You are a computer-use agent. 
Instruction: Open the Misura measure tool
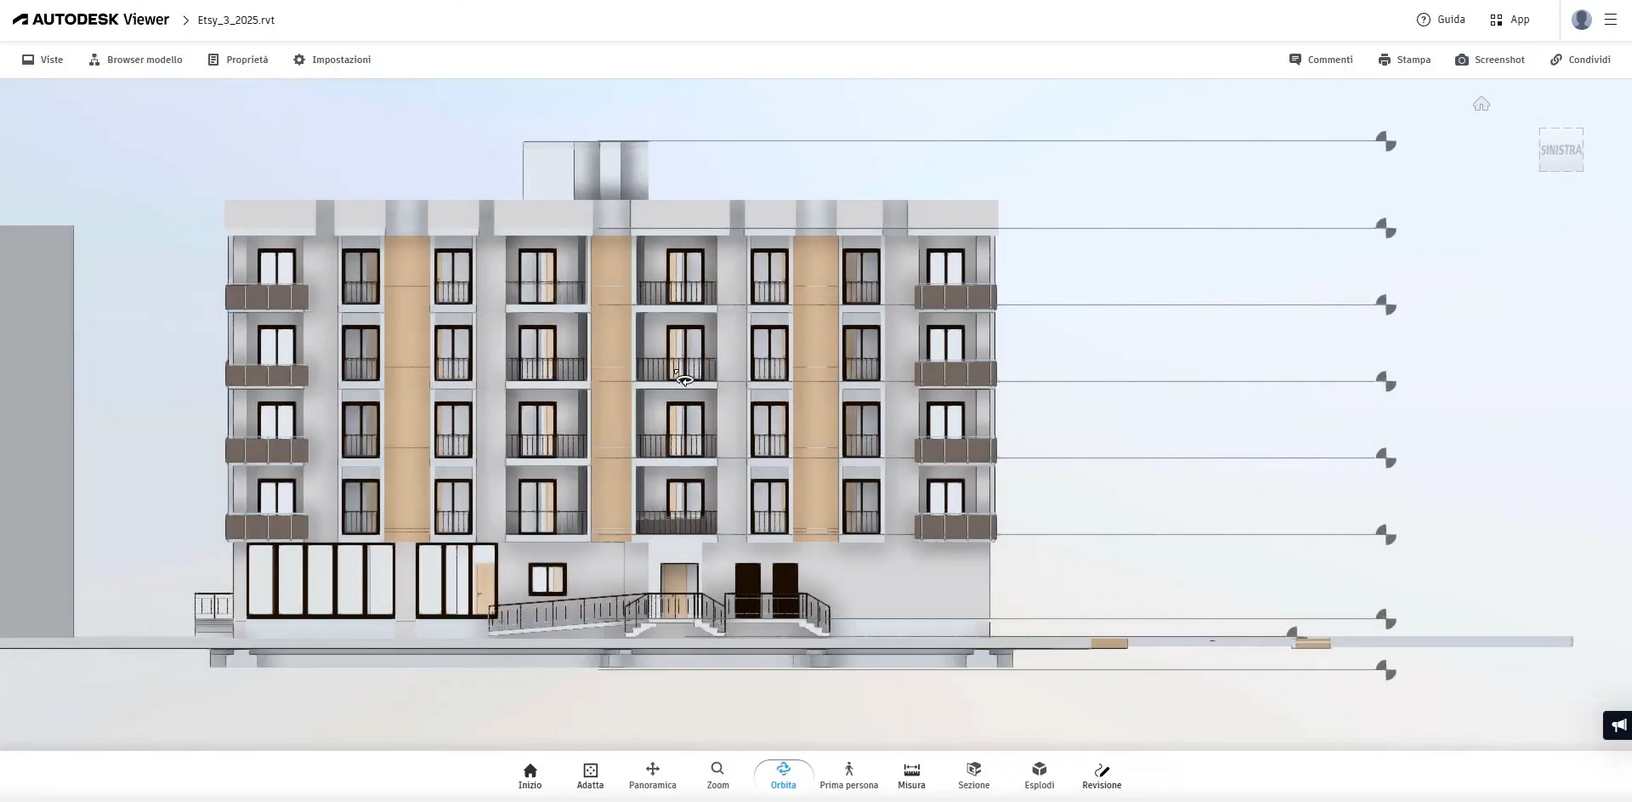[911, 776]
